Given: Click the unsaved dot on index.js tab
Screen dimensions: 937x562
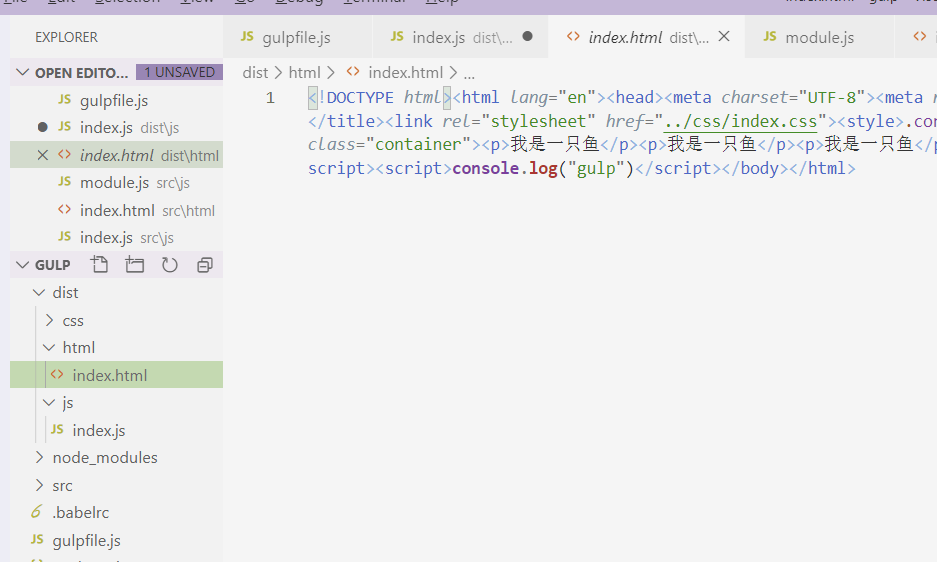Looking at the screenshot, I should click(527, 36).
